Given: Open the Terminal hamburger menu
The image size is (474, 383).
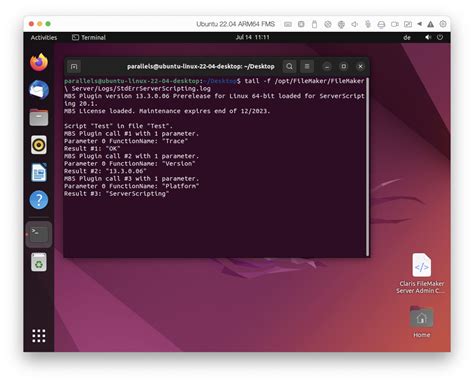Looking at the screenshot, I should [x=307, y=66].
